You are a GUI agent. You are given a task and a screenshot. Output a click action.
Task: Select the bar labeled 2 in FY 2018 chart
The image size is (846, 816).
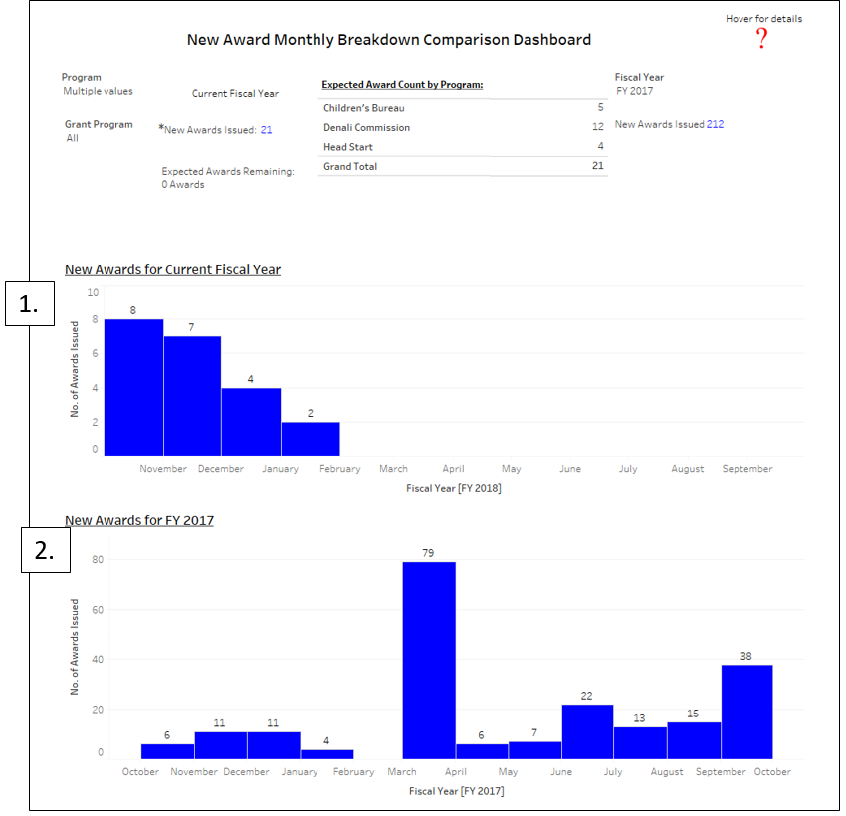tap(310, 438)
